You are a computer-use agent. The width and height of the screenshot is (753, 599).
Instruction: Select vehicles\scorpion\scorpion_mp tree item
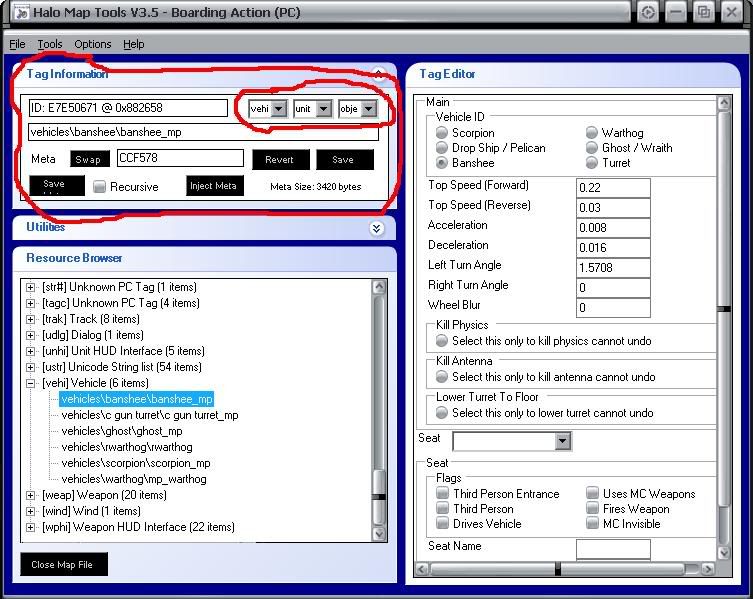tap(136, 463)
